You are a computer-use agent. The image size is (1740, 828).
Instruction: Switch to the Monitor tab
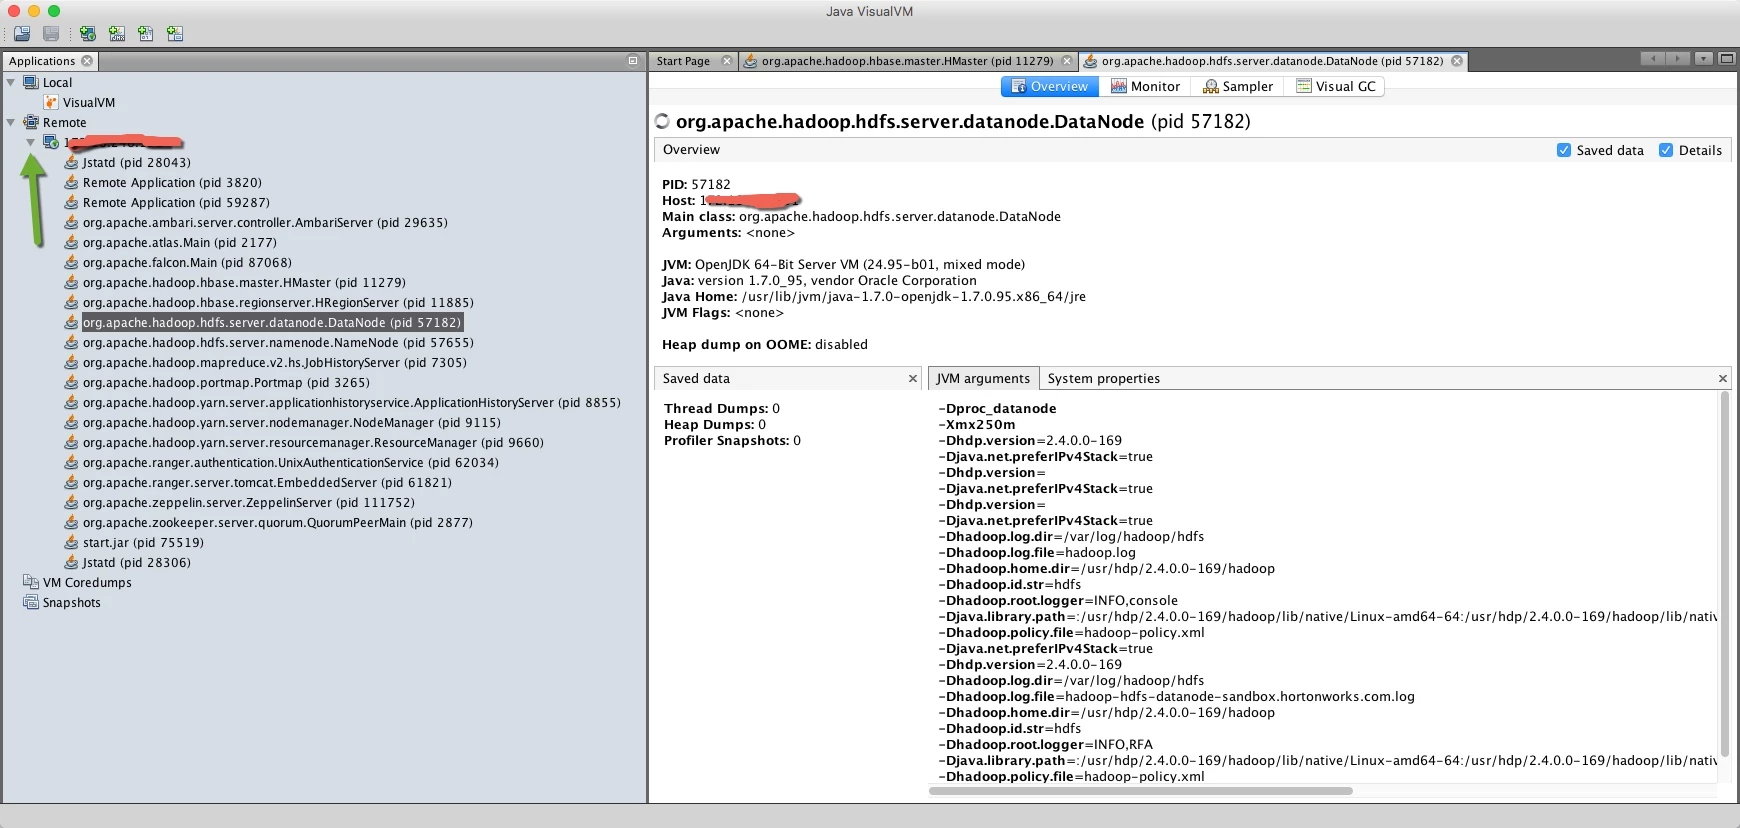click(1145, 87)
